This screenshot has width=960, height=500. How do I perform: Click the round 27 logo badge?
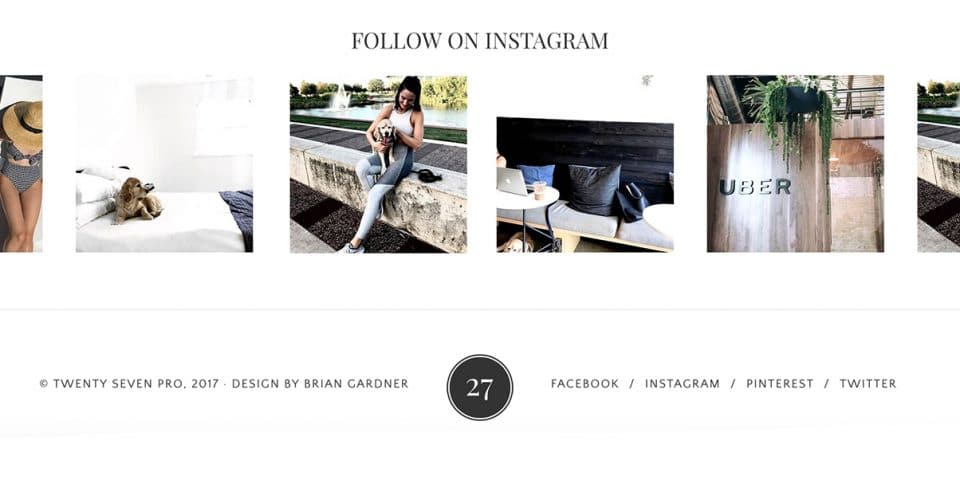480,387
